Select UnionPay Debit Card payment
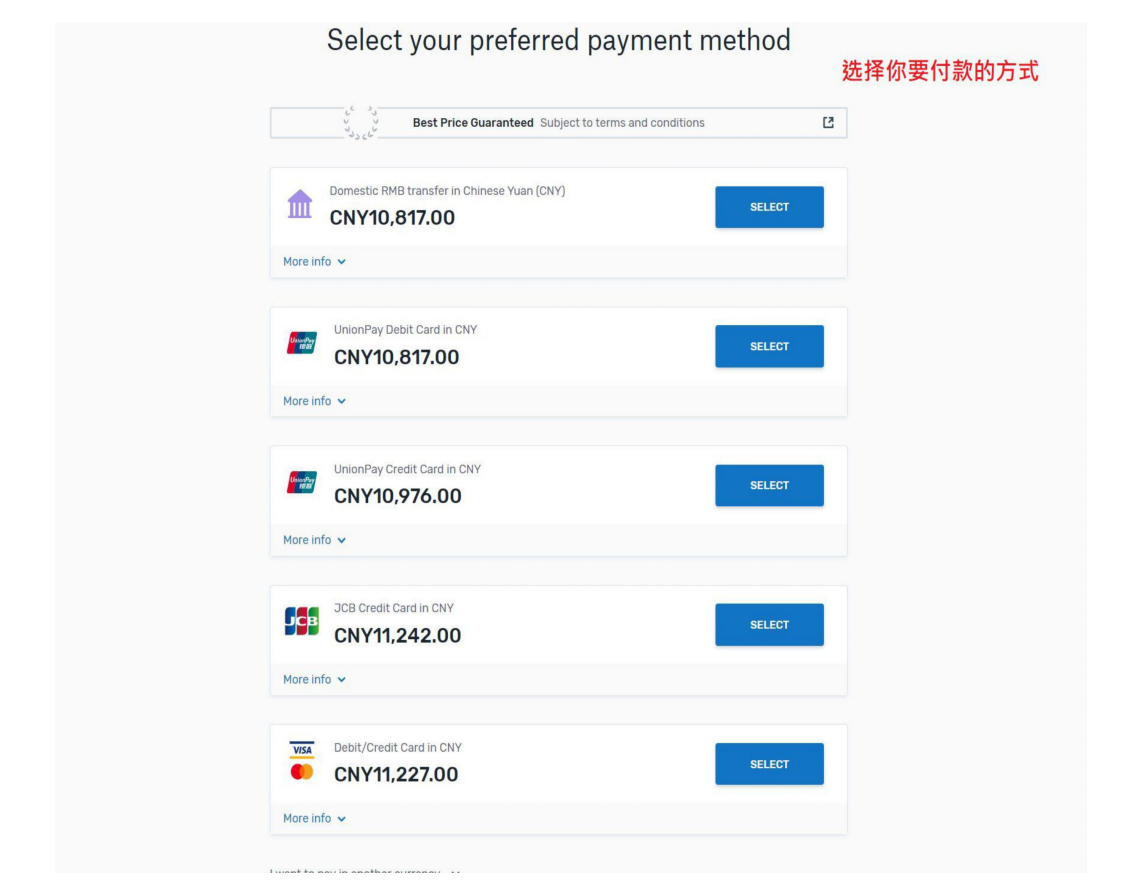 (x=769, y=346)
